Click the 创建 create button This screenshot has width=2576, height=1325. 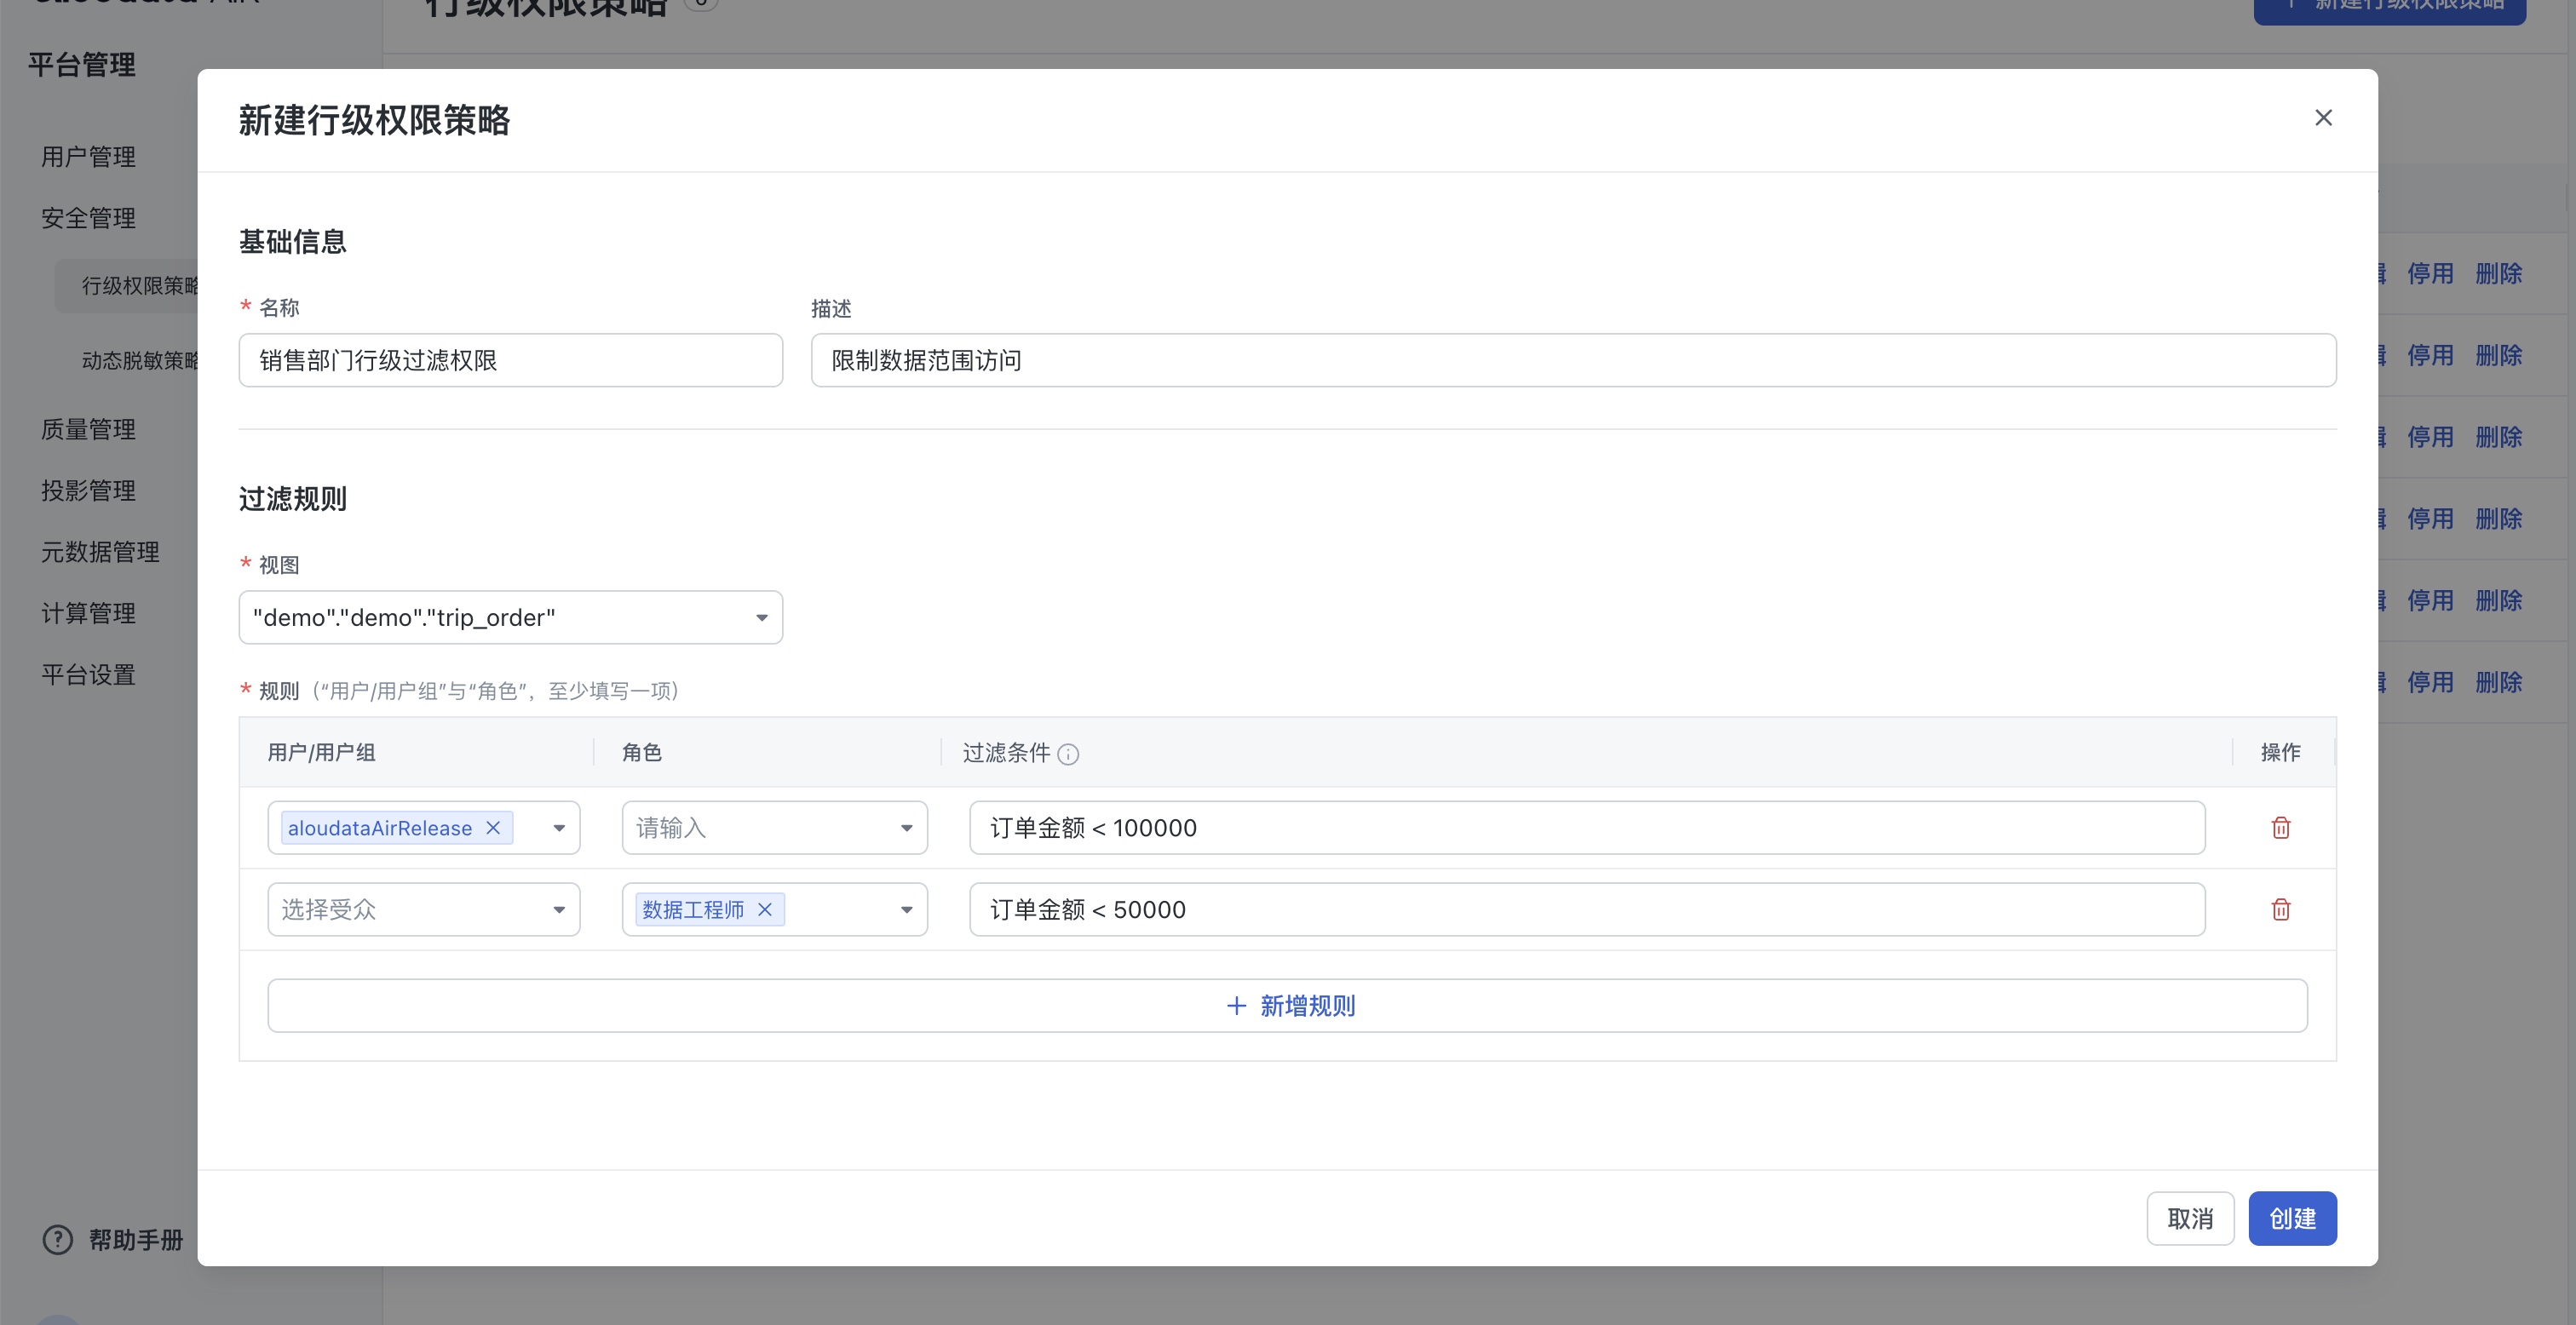click(2292, 1219)
